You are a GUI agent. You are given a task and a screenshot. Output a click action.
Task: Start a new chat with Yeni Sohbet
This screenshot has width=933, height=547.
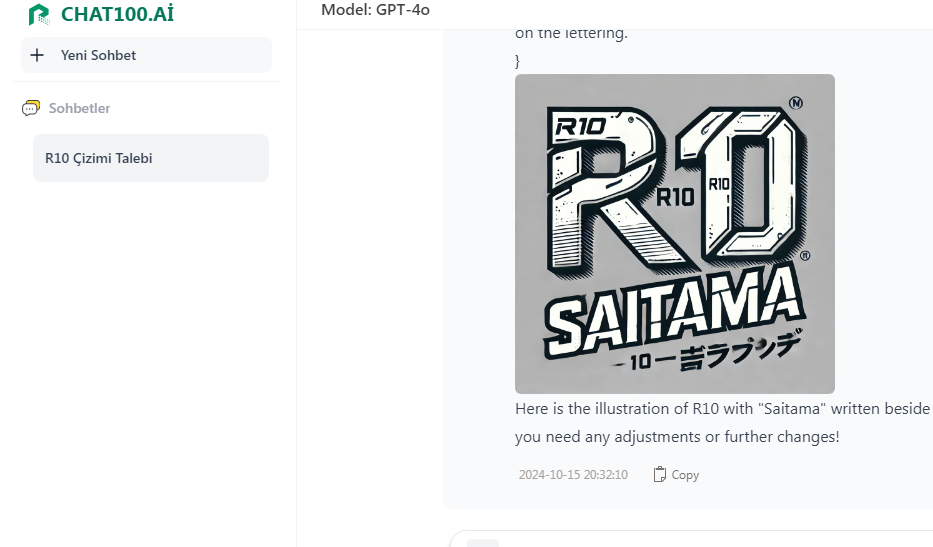click(146, 55)
